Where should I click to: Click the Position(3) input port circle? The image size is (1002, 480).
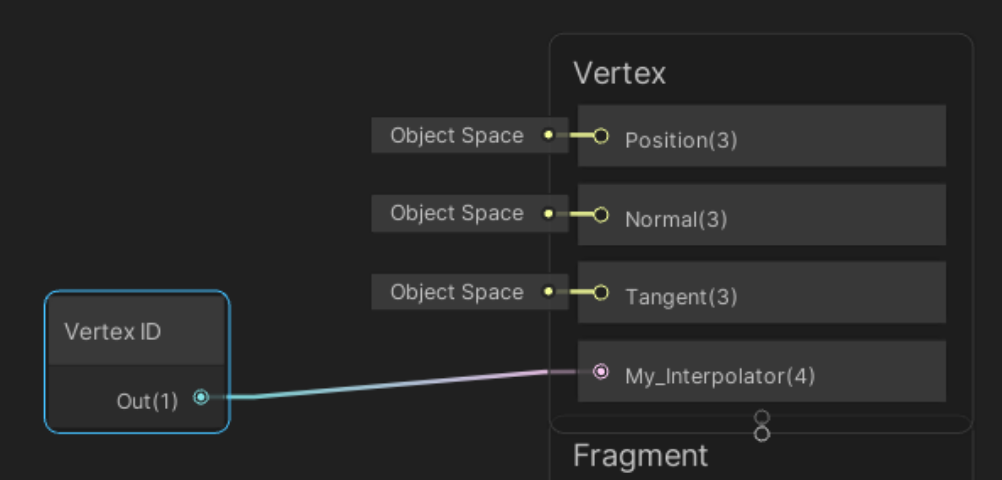[x=601, y=136]
